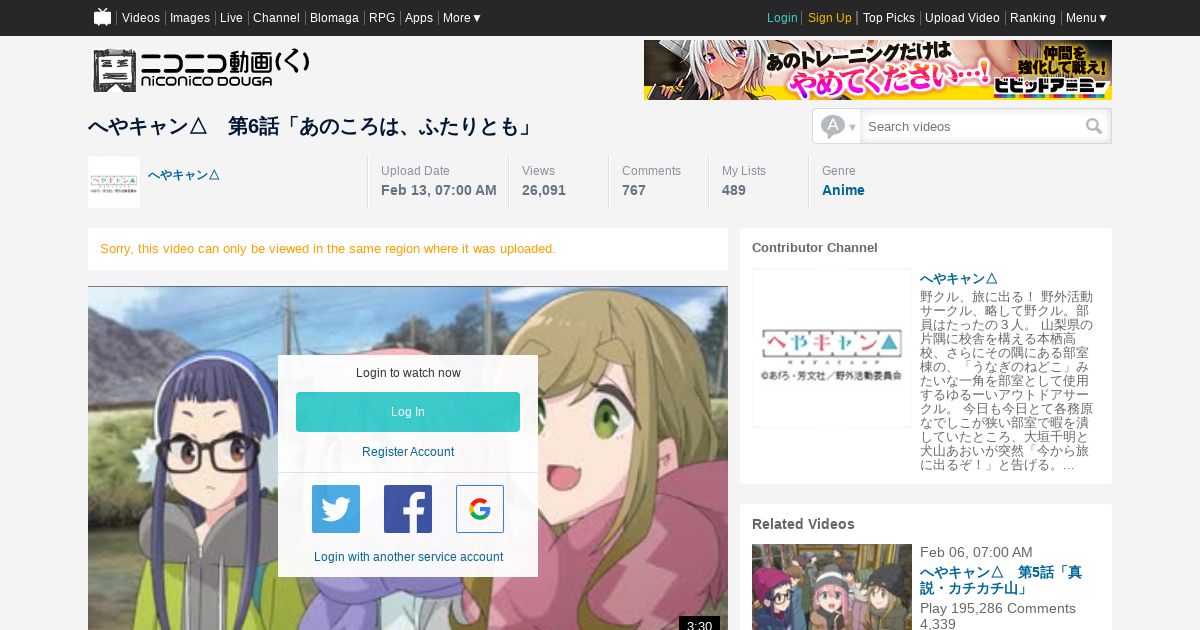This screenshot has width=1200, height=630.
Task: Click the 3:30 duration label on video
Action: tap(699, 625)
